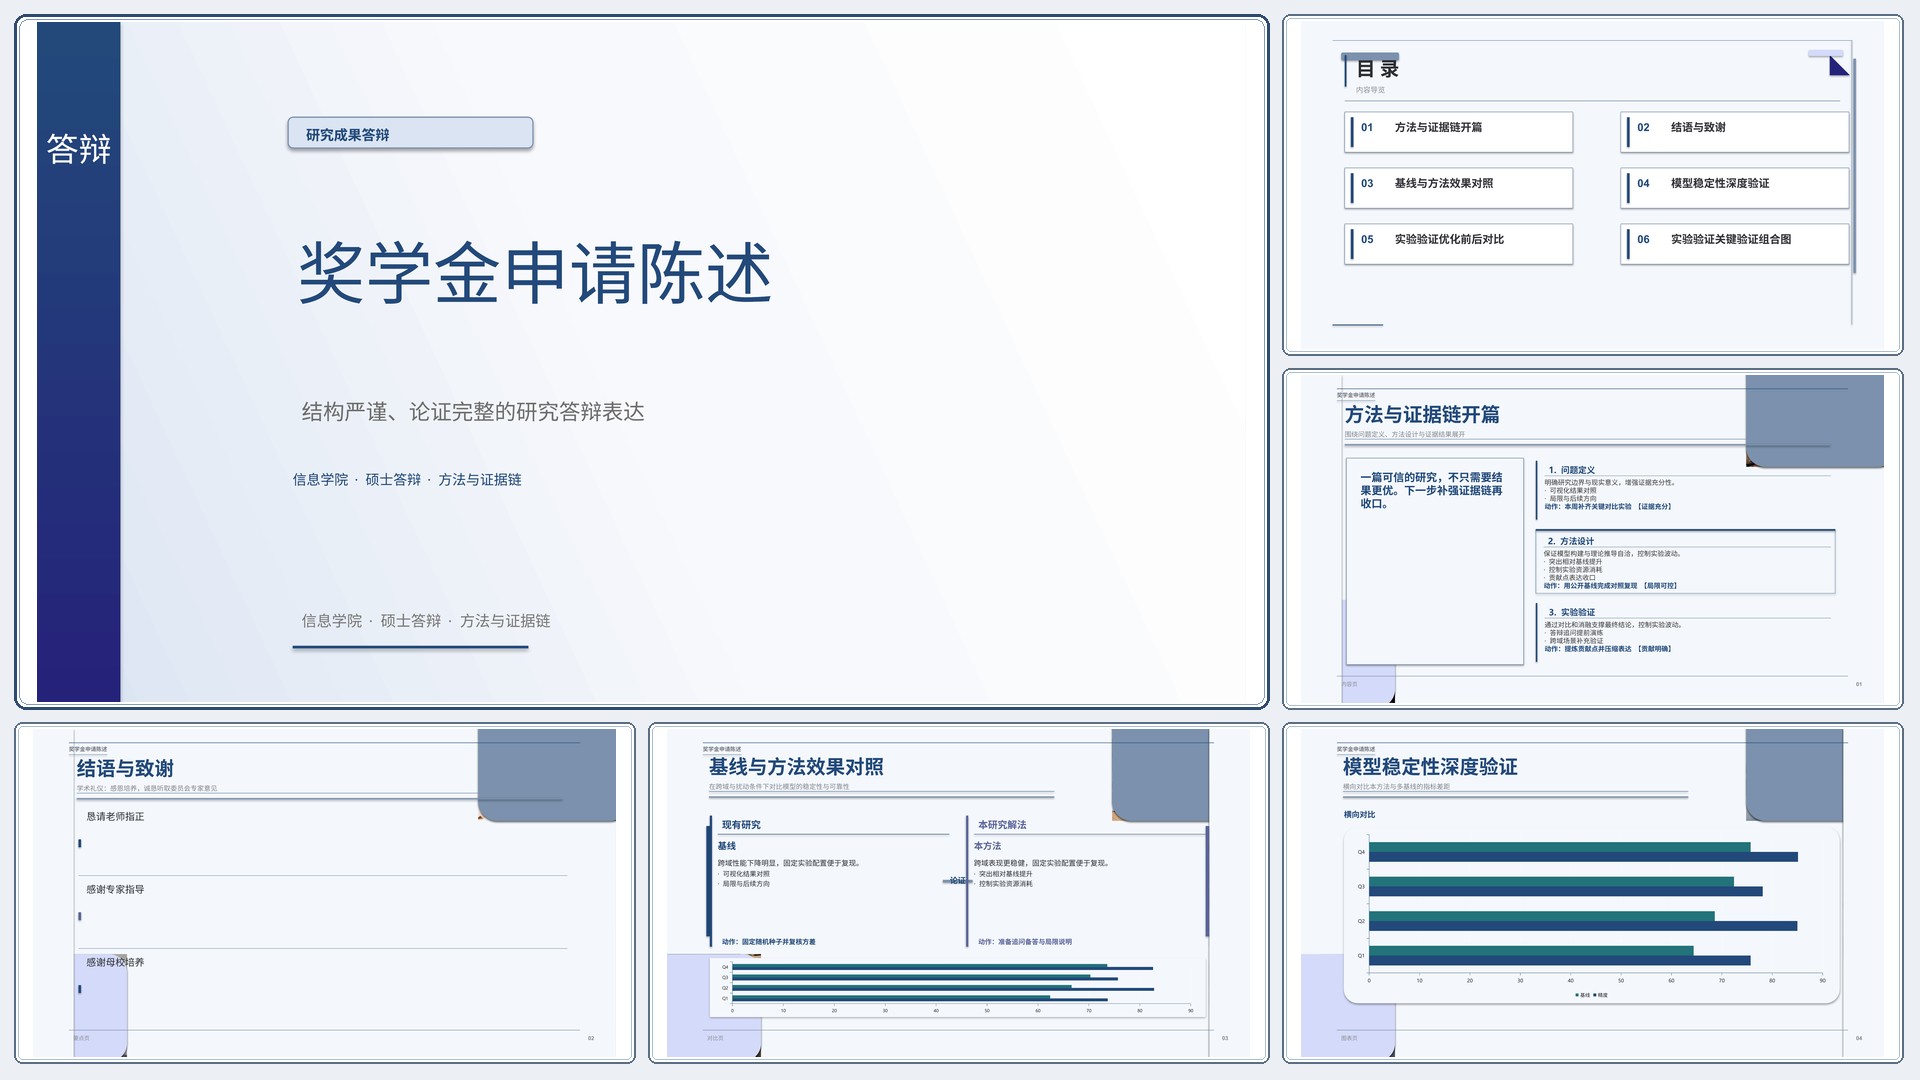Click subtitle 结构严谨、论证完整的研究答辩表达
The height and width of the screenshot is (1080, 1920).
(473, 412)
